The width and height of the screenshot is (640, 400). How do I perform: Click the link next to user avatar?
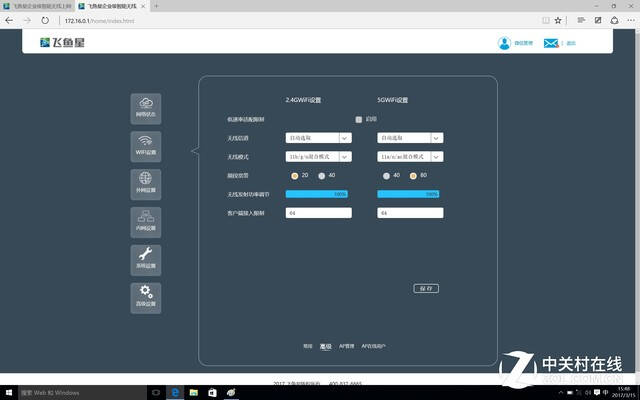pyautogui.click(x=523, y=43)
